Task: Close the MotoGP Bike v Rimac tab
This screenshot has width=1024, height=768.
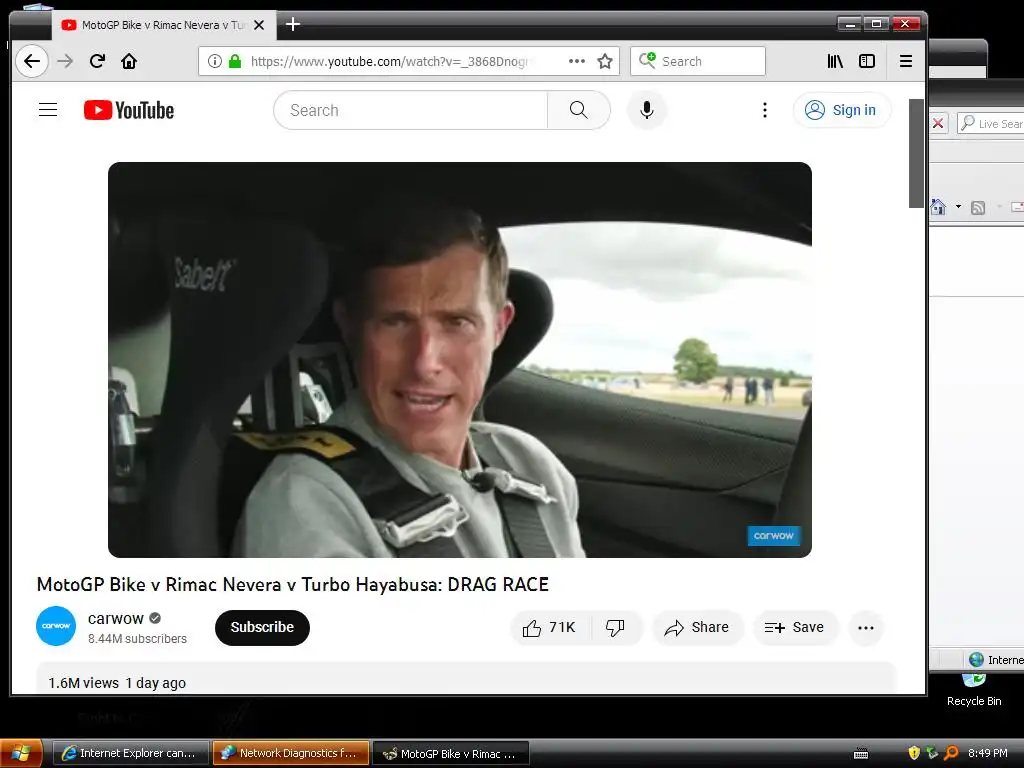Action: [259, 25]
